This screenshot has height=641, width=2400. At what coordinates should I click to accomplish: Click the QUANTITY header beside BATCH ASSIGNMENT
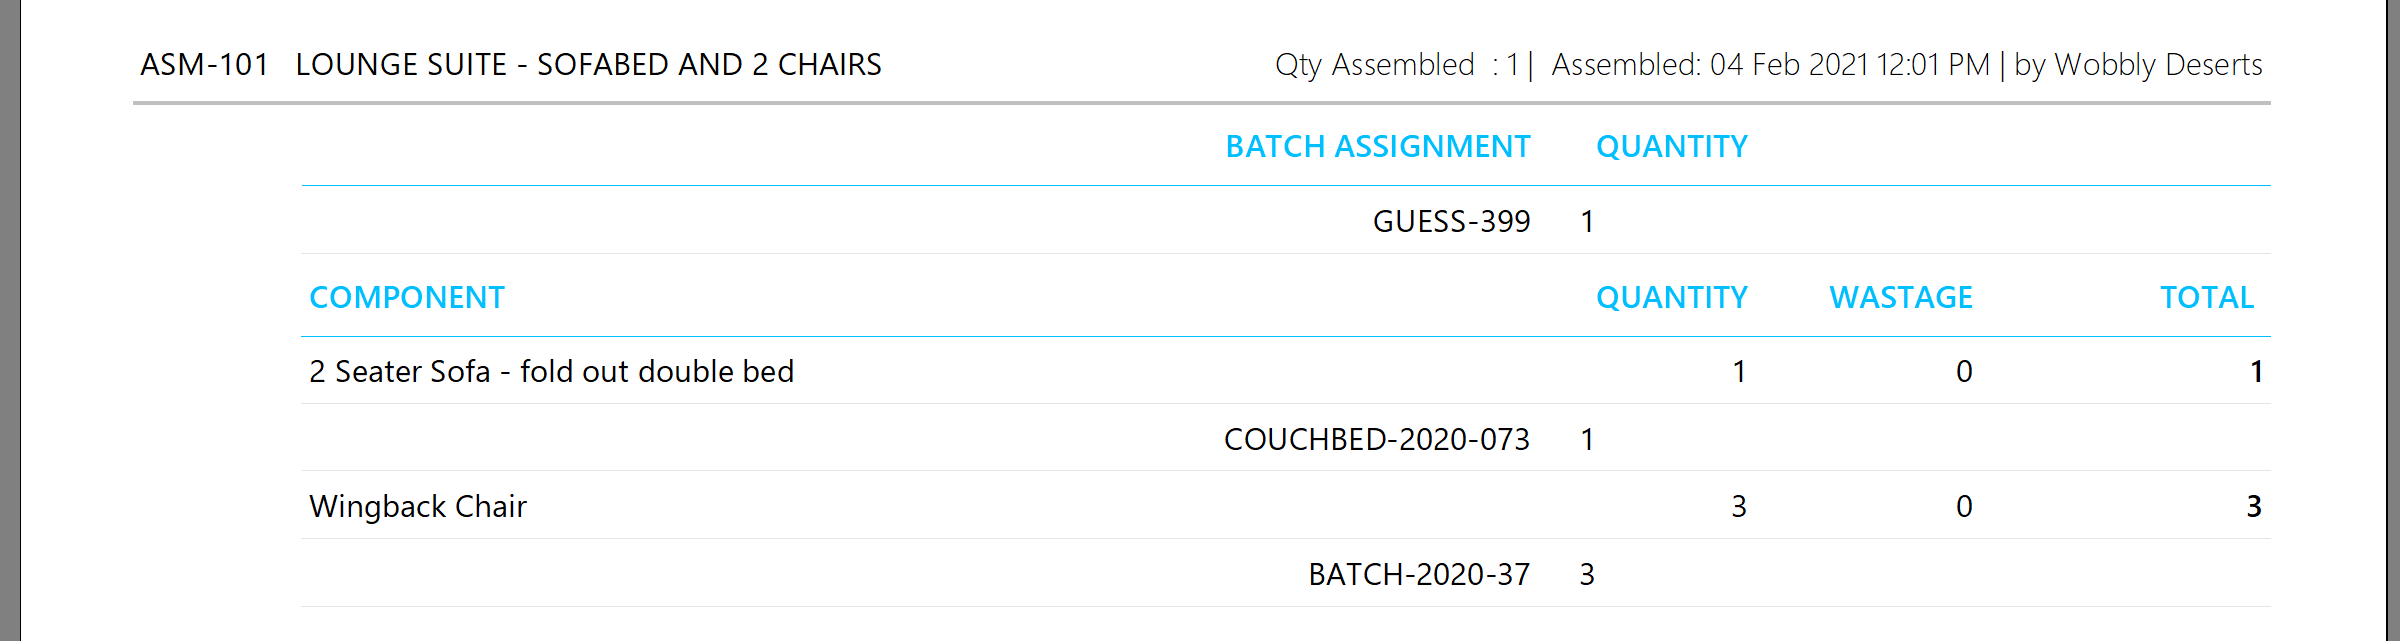(1671, 147)
